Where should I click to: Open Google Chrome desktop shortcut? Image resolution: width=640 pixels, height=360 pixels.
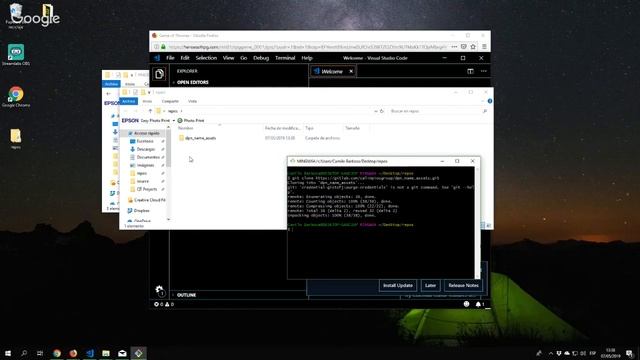click(x=16, y=97)
